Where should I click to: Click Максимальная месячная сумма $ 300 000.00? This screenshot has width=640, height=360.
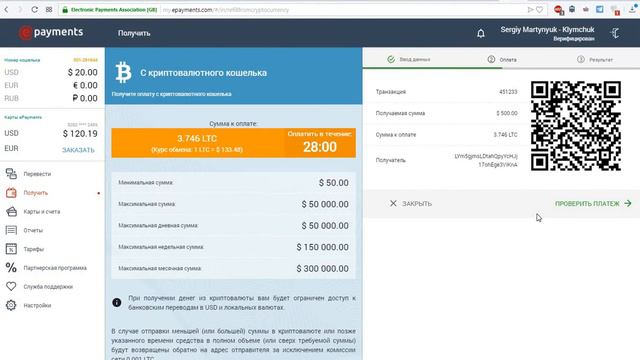pyautogui.click(x=322, y=269)
